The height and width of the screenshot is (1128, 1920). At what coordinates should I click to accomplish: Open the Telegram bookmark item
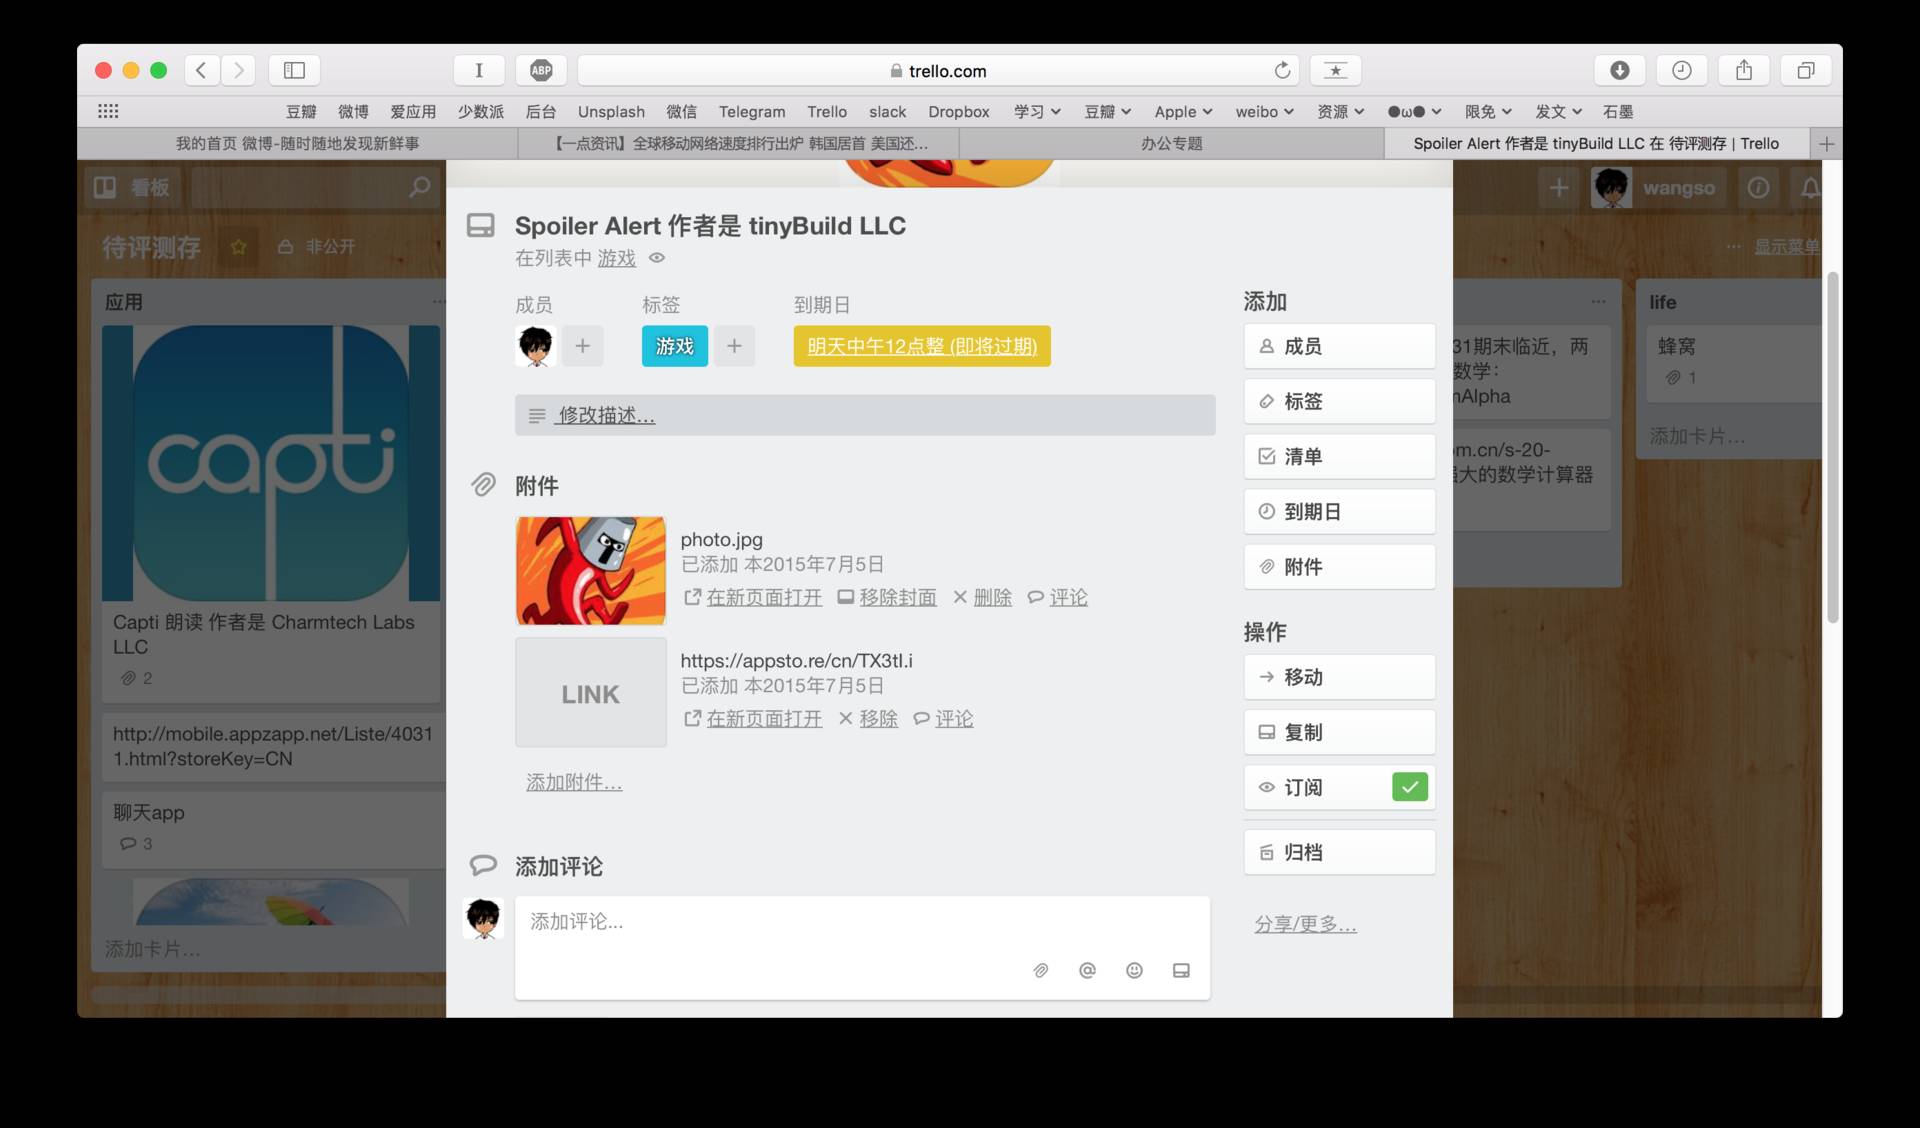751,112
